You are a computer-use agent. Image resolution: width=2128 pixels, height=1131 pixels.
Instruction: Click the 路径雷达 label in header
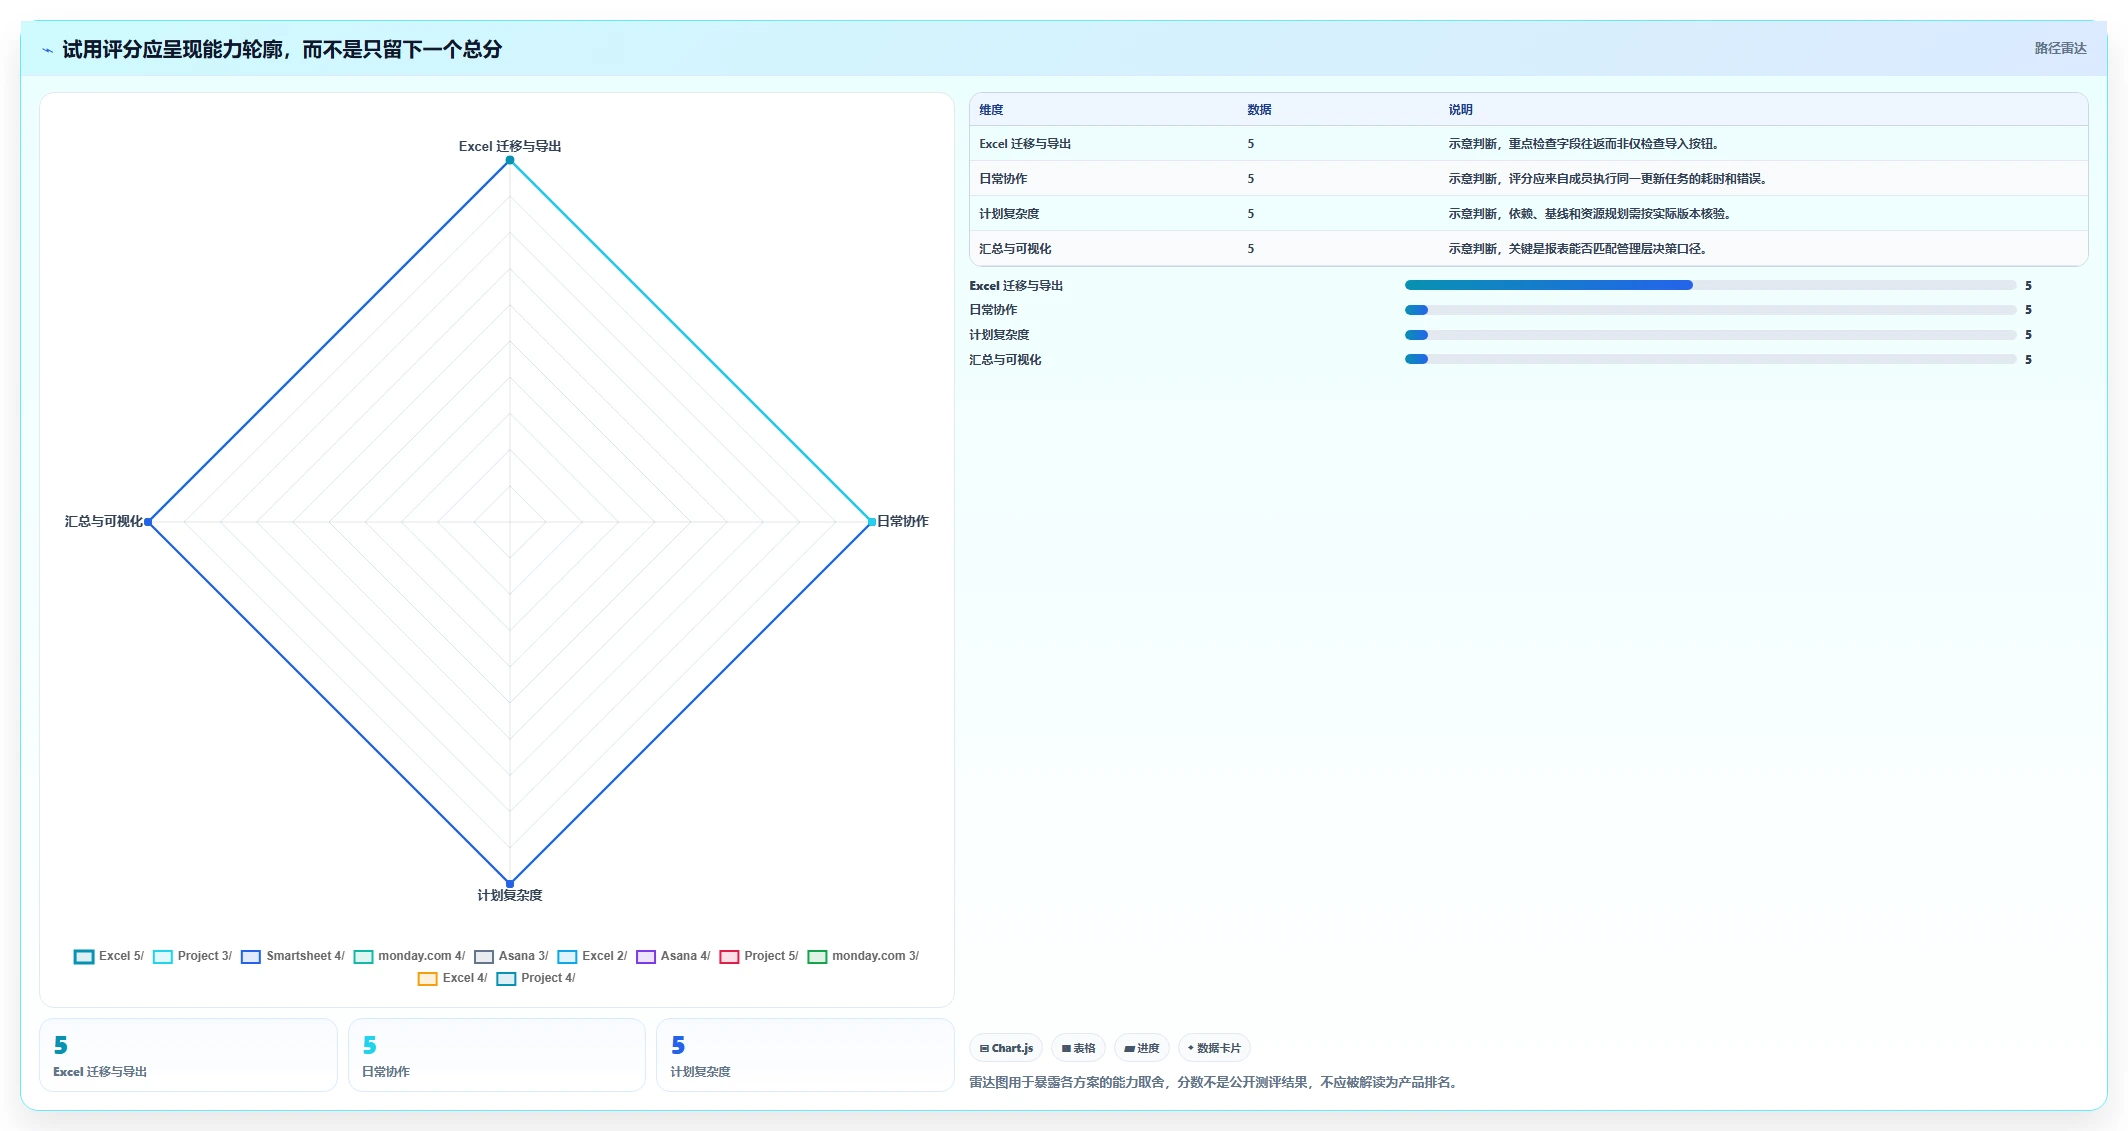coord(2060,48)
